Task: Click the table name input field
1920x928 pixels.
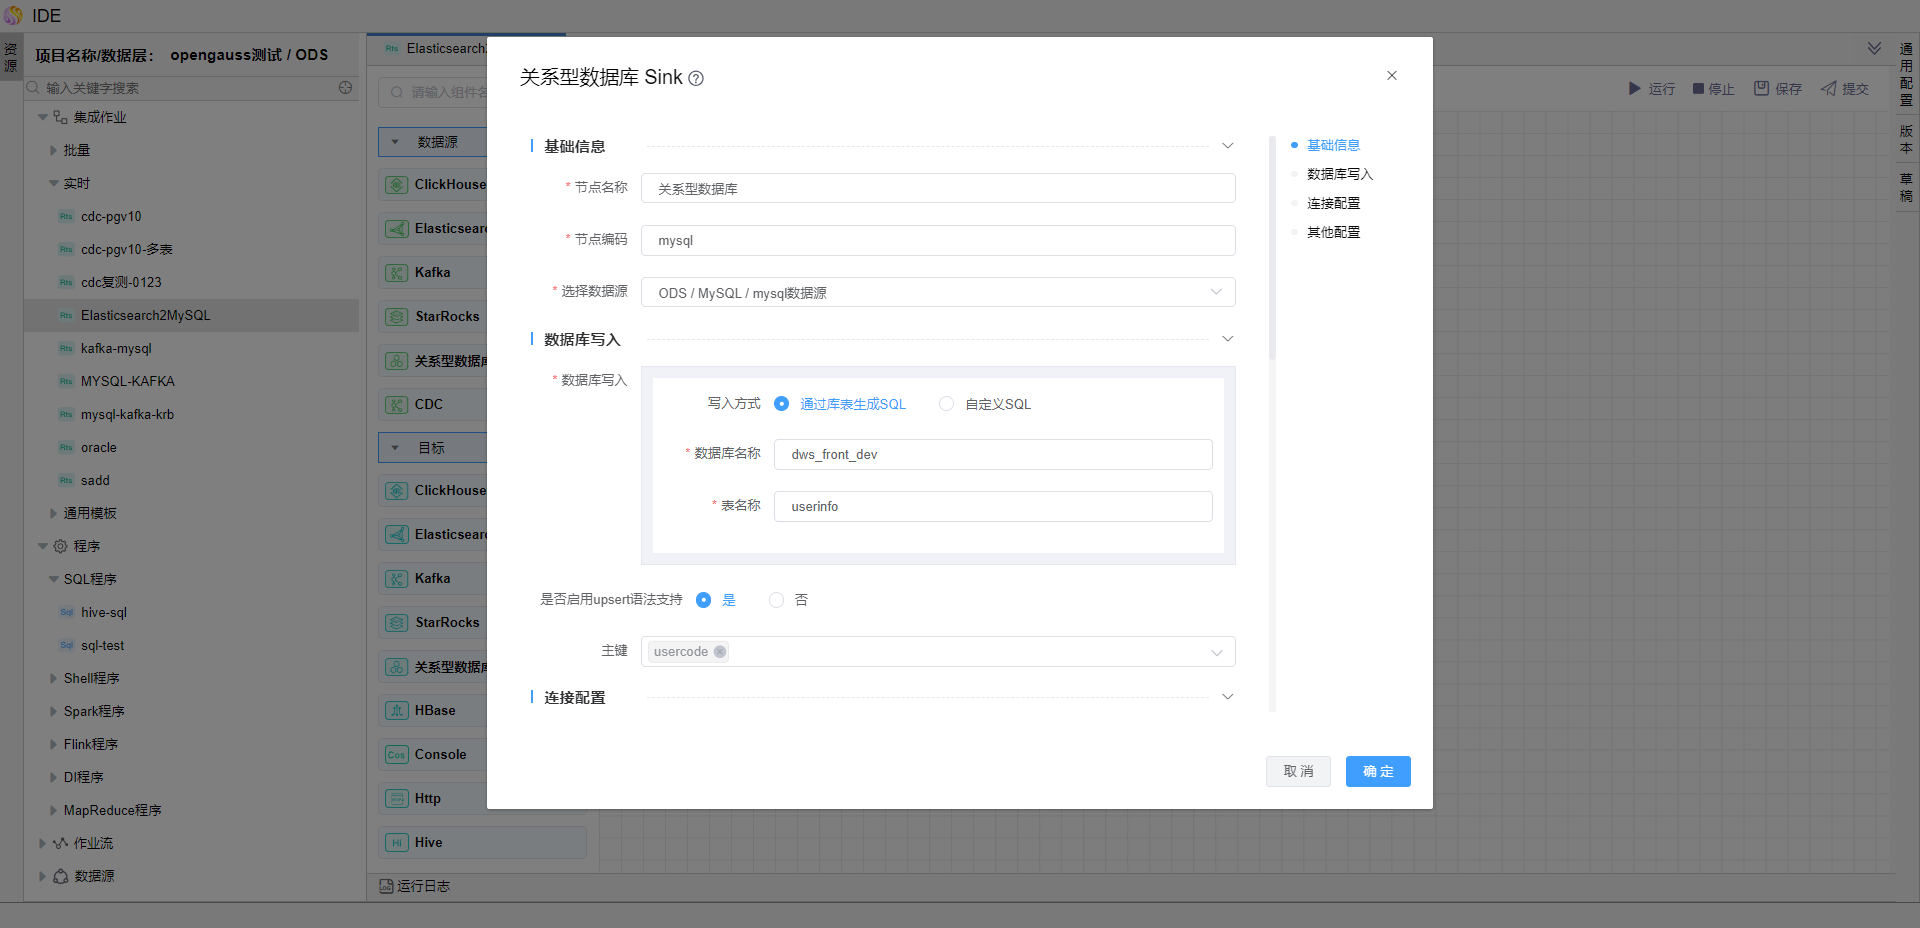Action: pyautogui.click(x=992, y=507)
